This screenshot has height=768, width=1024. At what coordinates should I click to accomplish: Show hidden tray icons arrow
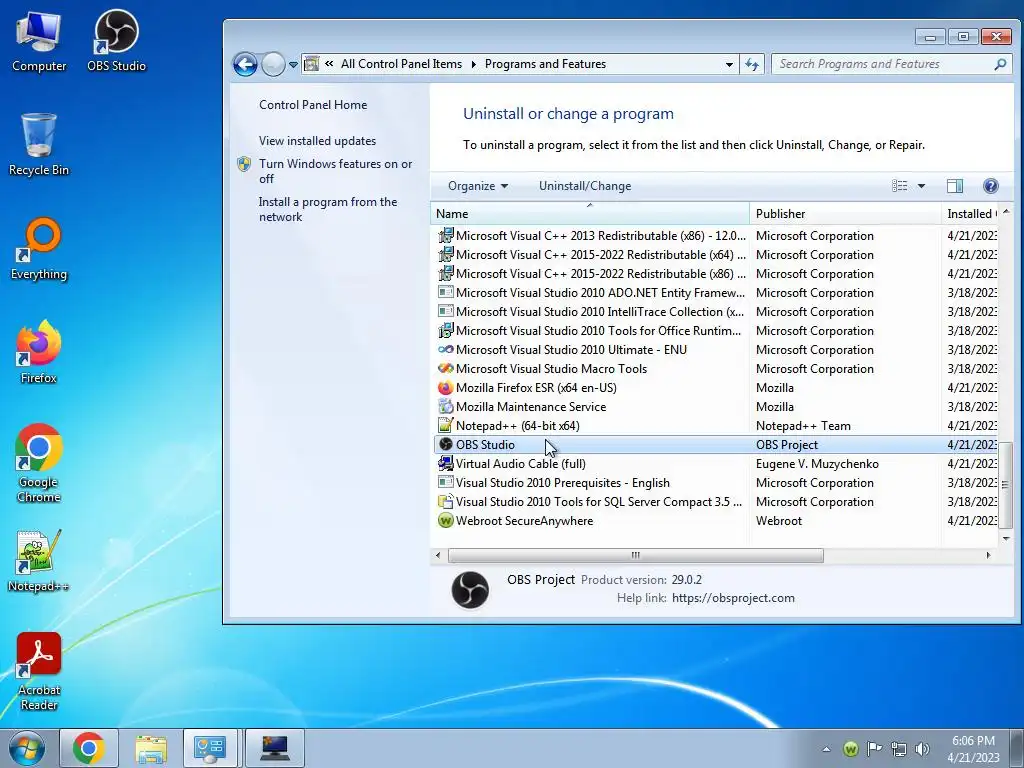[826, 748]
